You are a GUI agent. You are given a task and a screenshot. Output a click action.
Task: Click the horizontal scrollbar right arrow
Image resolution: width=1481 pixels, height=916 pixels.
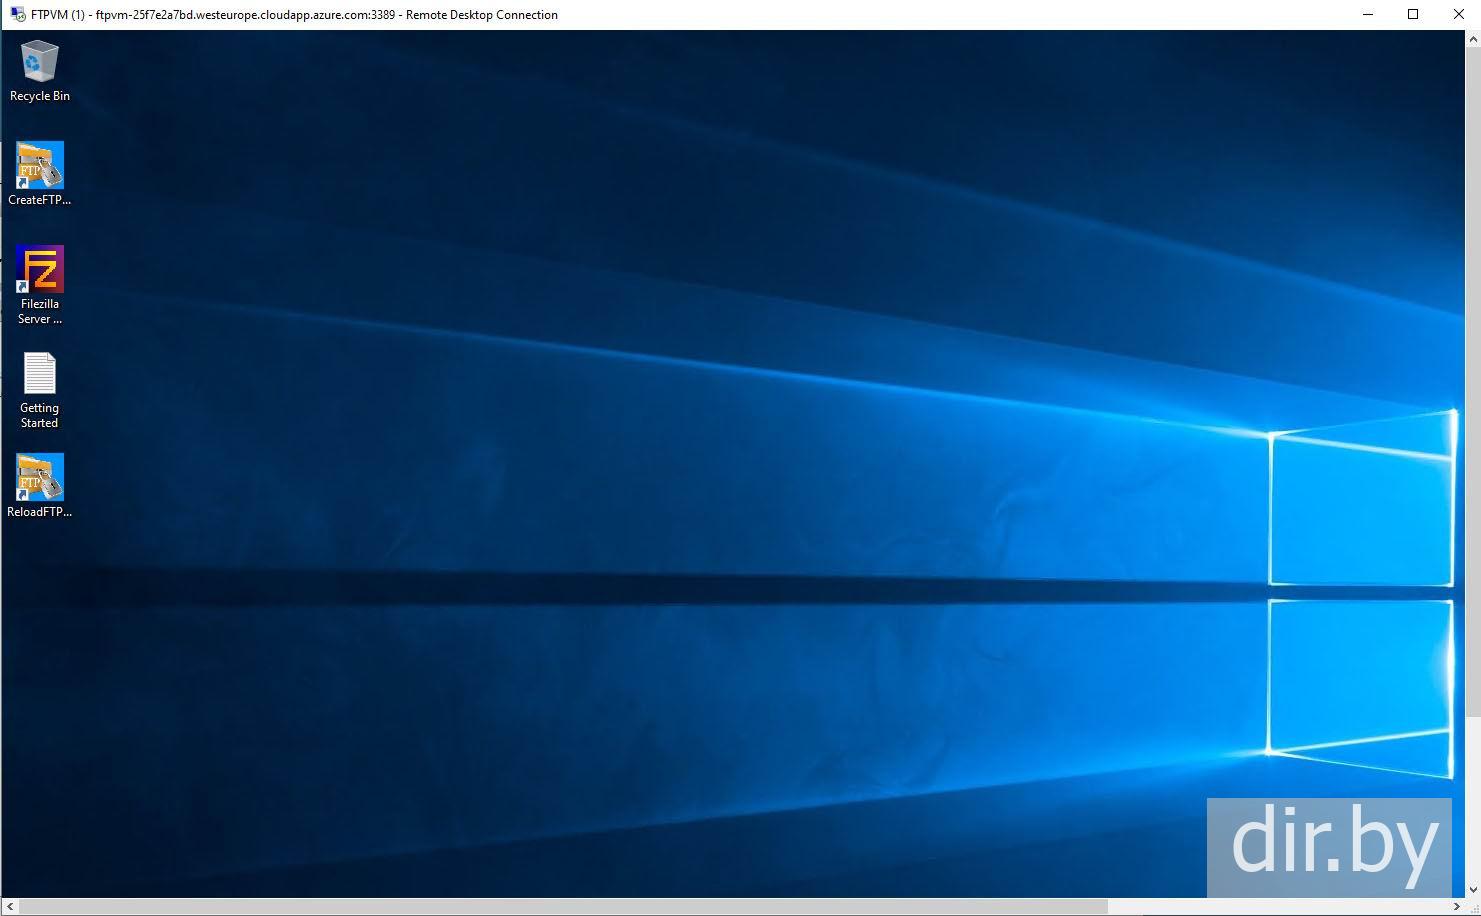click(x=1456, y=907)
